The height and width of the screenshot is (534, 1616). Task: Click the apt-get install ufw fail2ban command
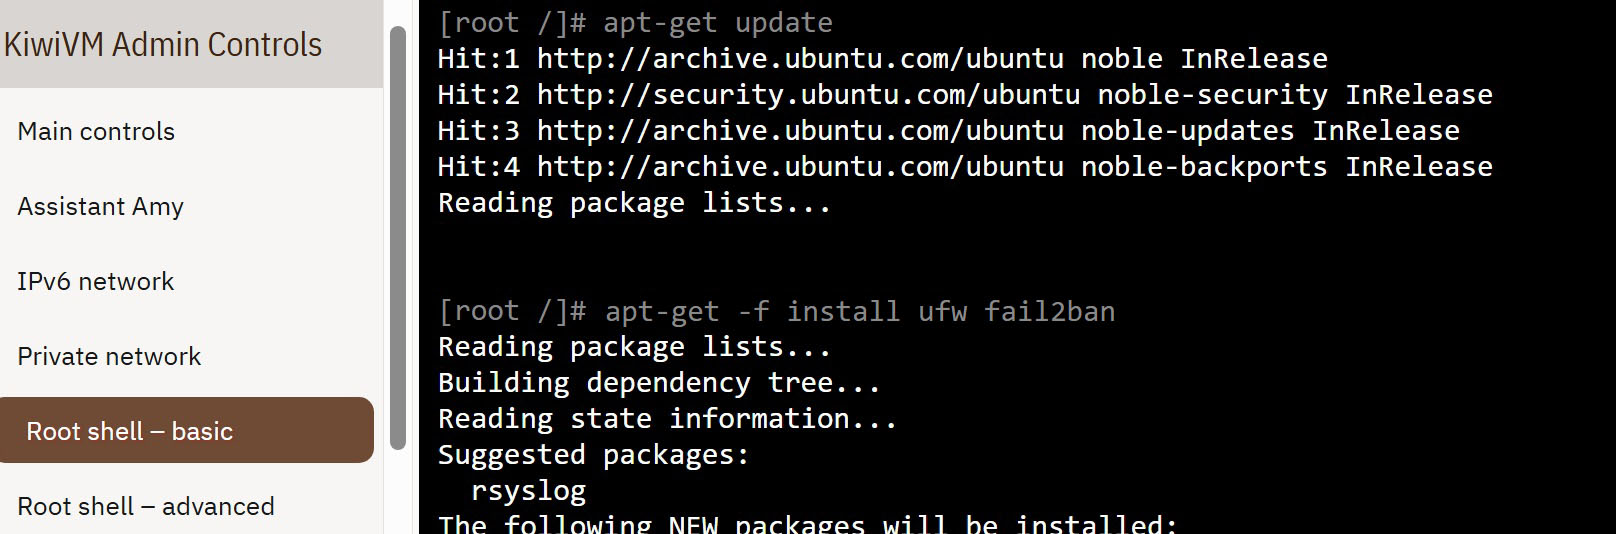click(776, 311)
